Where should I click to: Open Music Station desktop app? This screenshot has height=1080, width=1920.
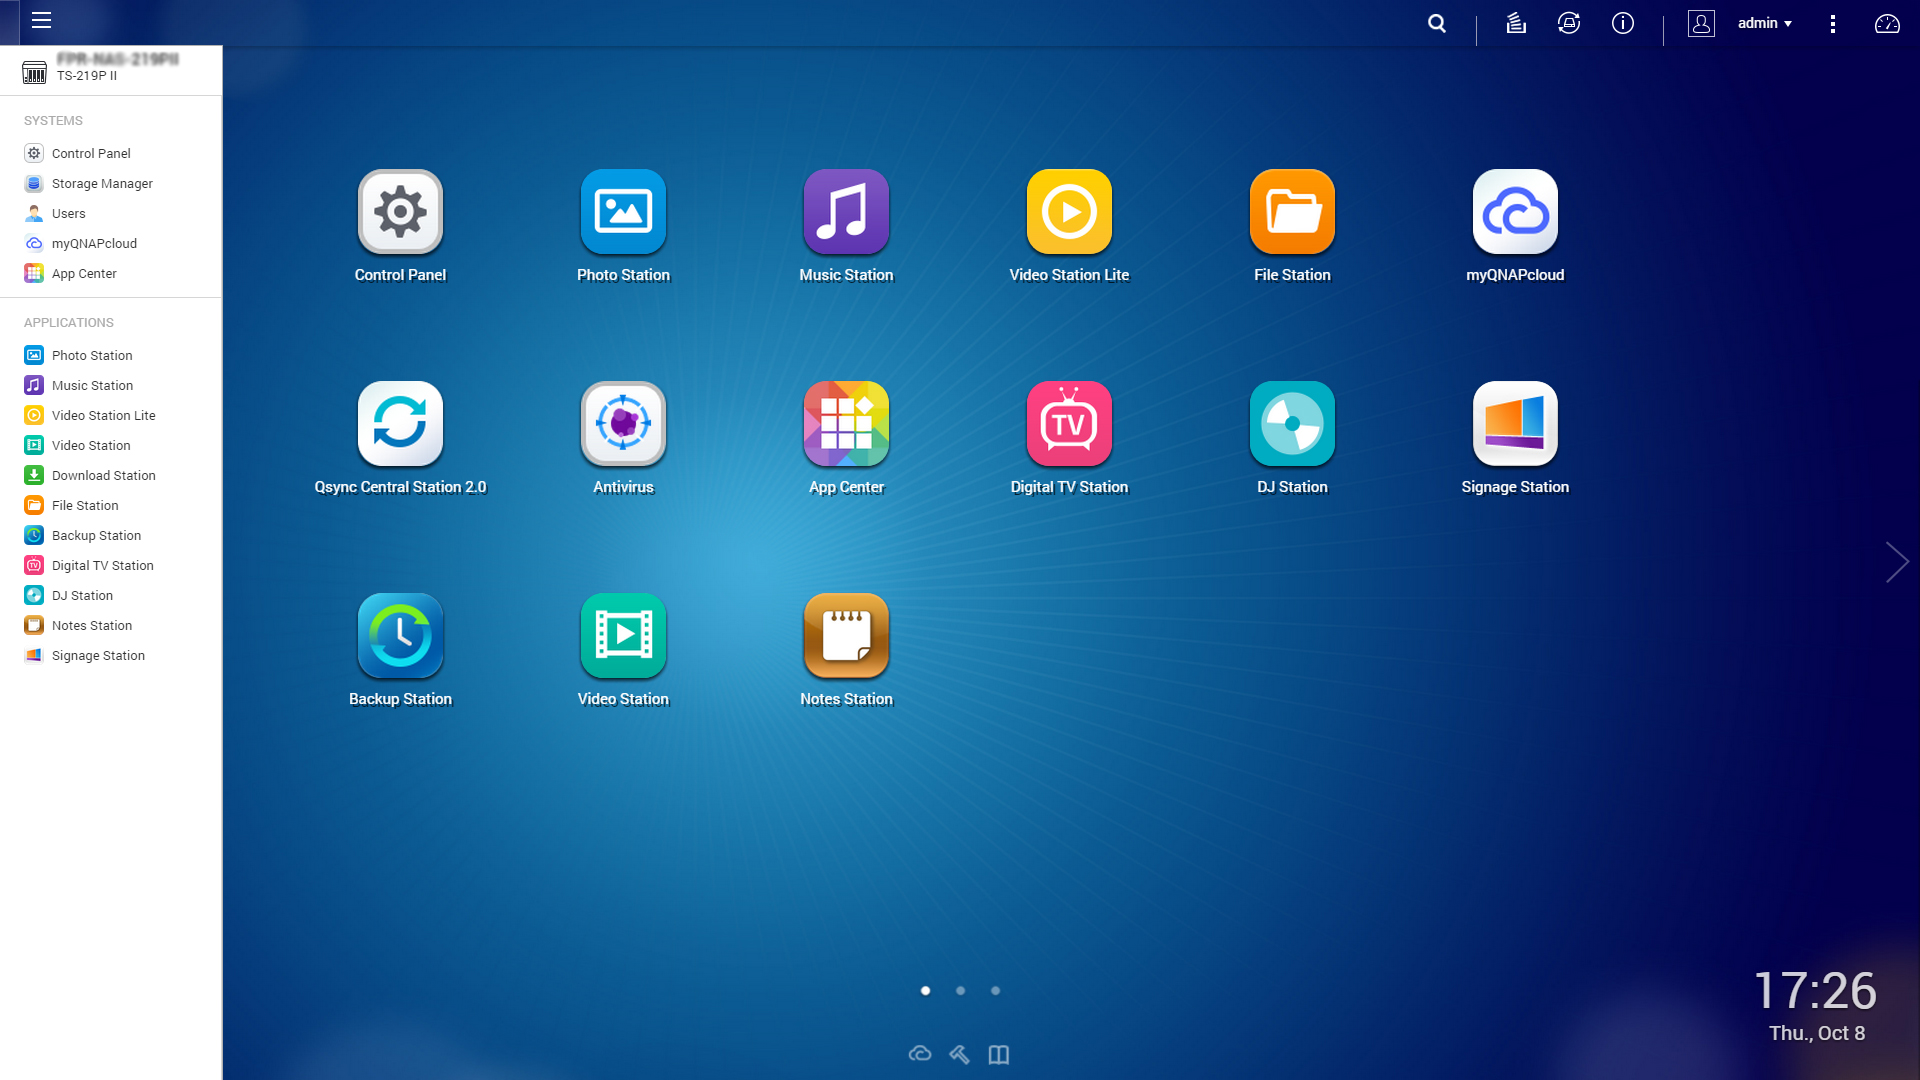(x=846, y=212)
